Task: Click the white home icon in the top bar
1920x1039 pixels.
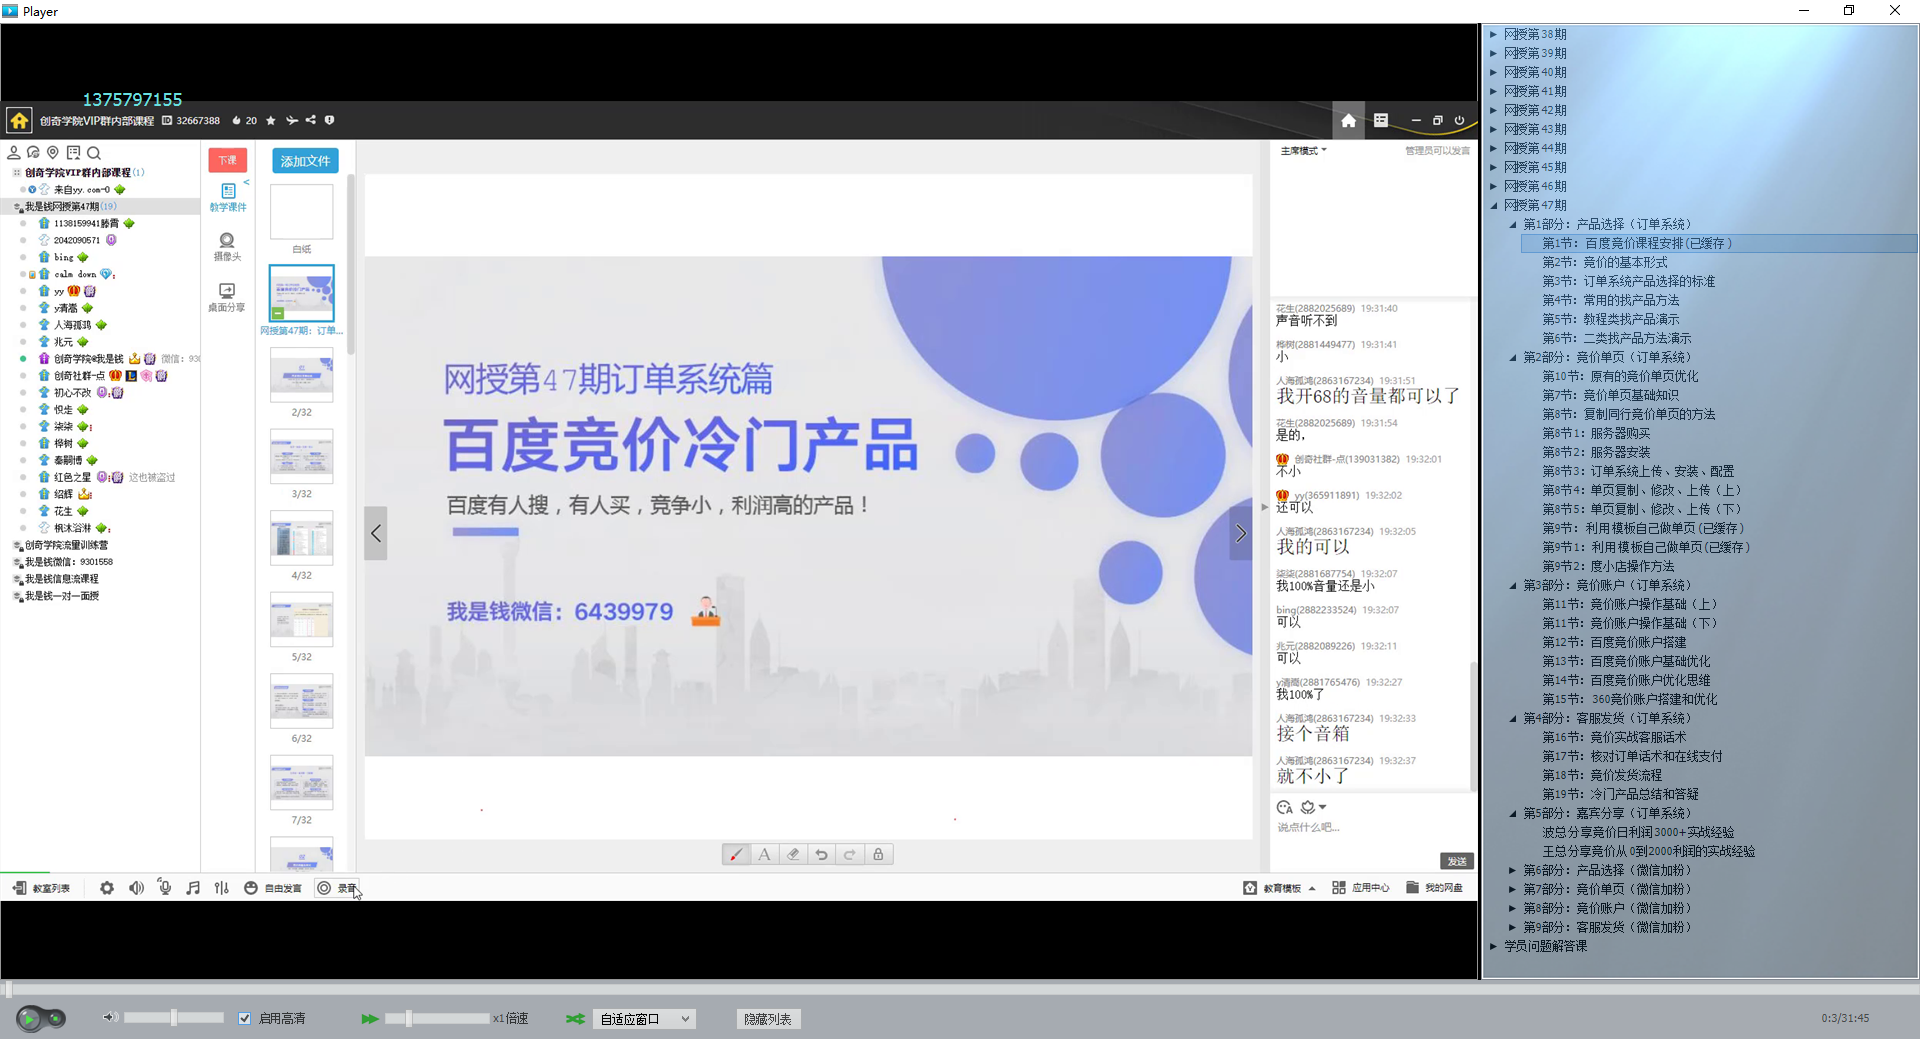Action: pyautogui.click(x=1349, y=120)
